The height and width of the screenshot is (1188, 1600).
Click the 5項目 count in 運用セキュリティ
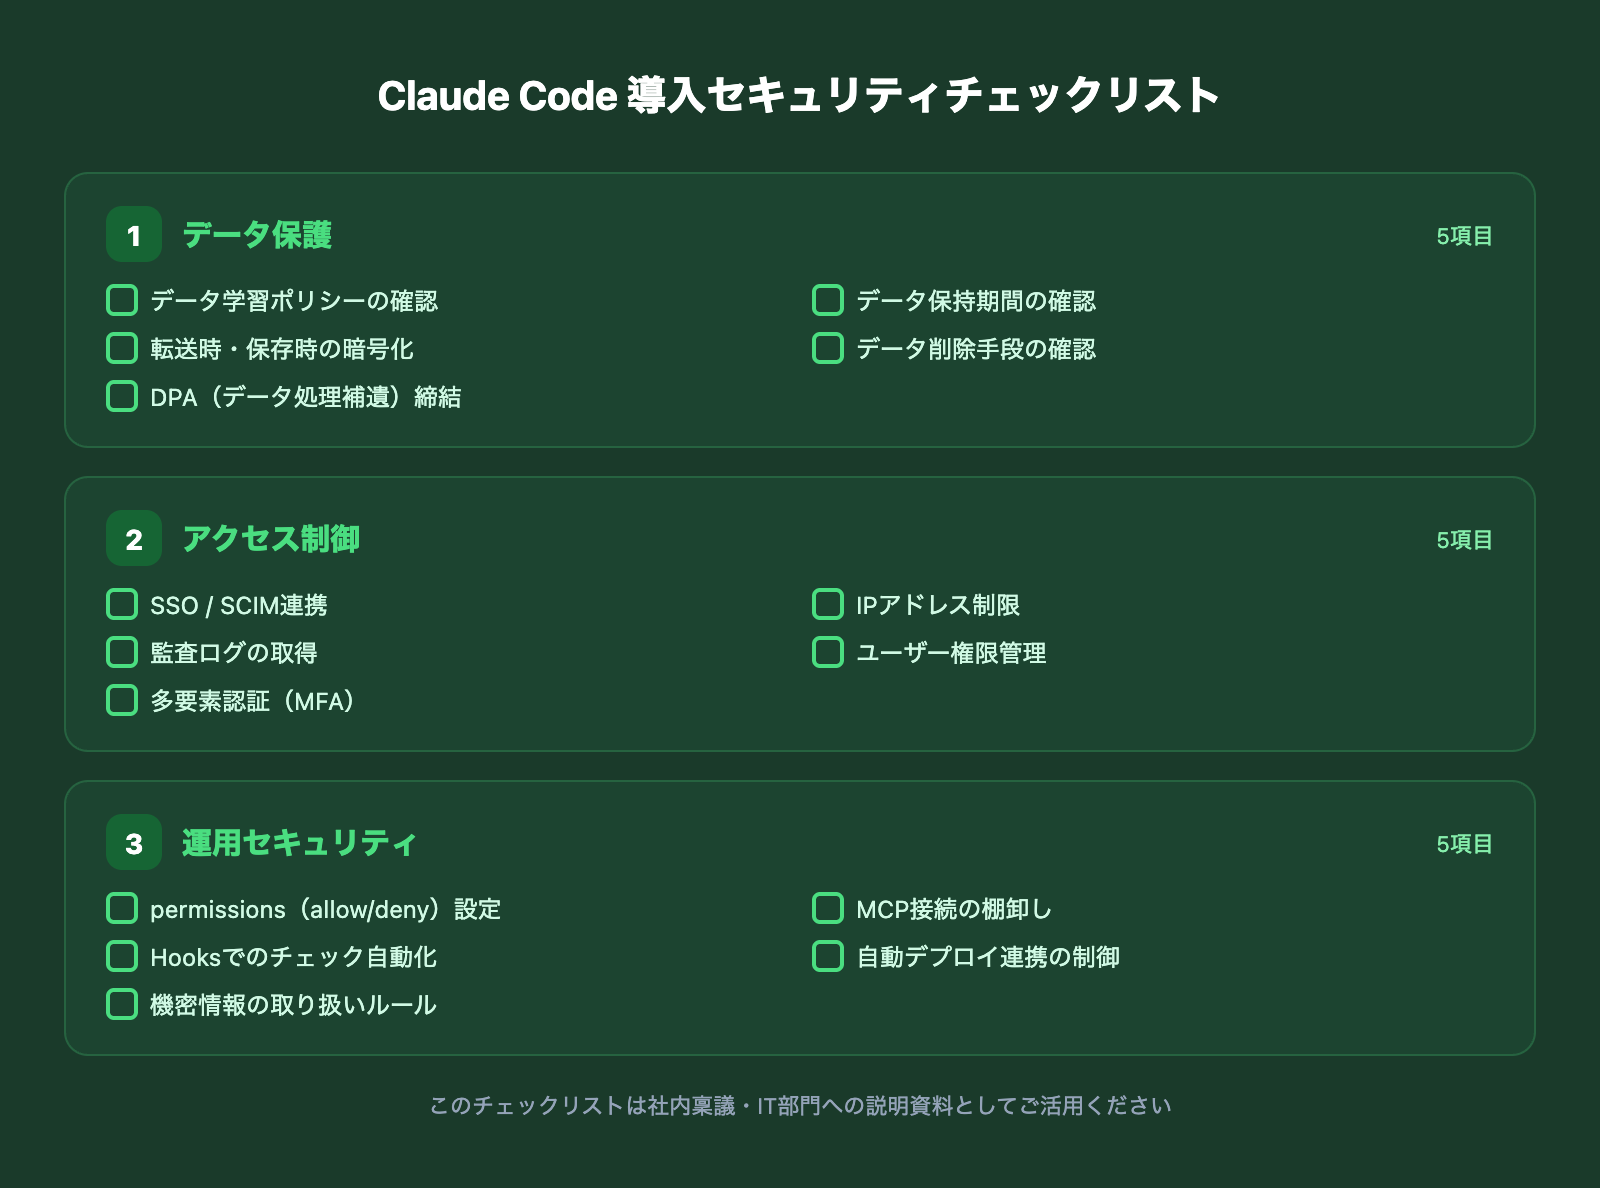point(1464,844)
